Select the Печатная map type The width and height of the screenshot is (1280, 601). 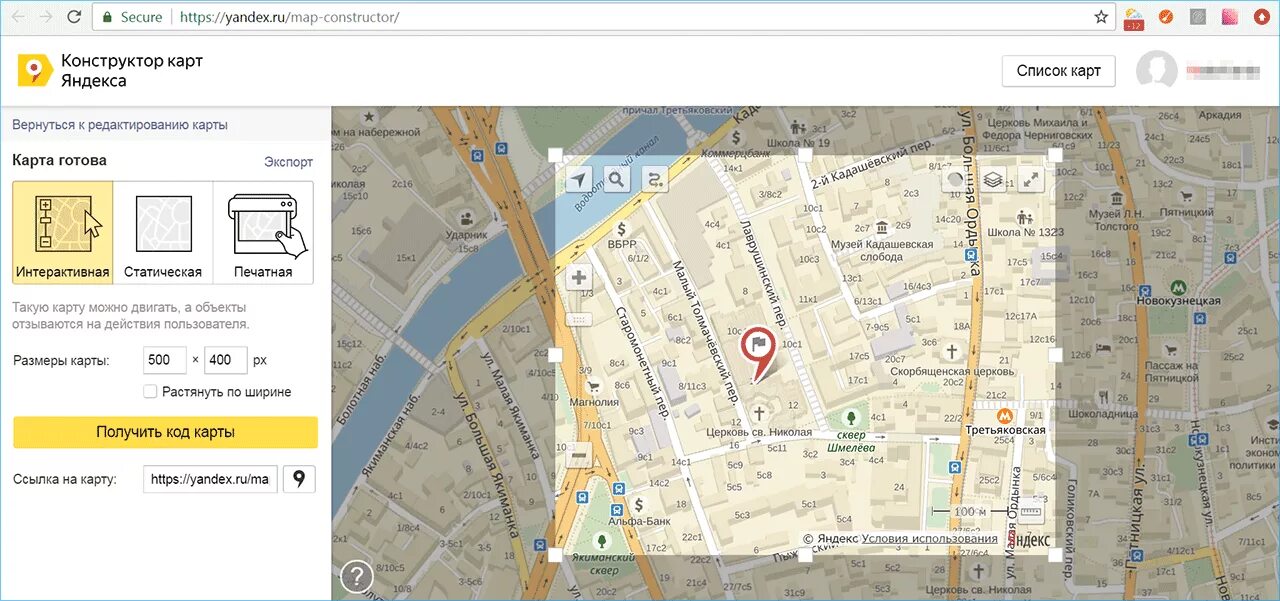263,233
